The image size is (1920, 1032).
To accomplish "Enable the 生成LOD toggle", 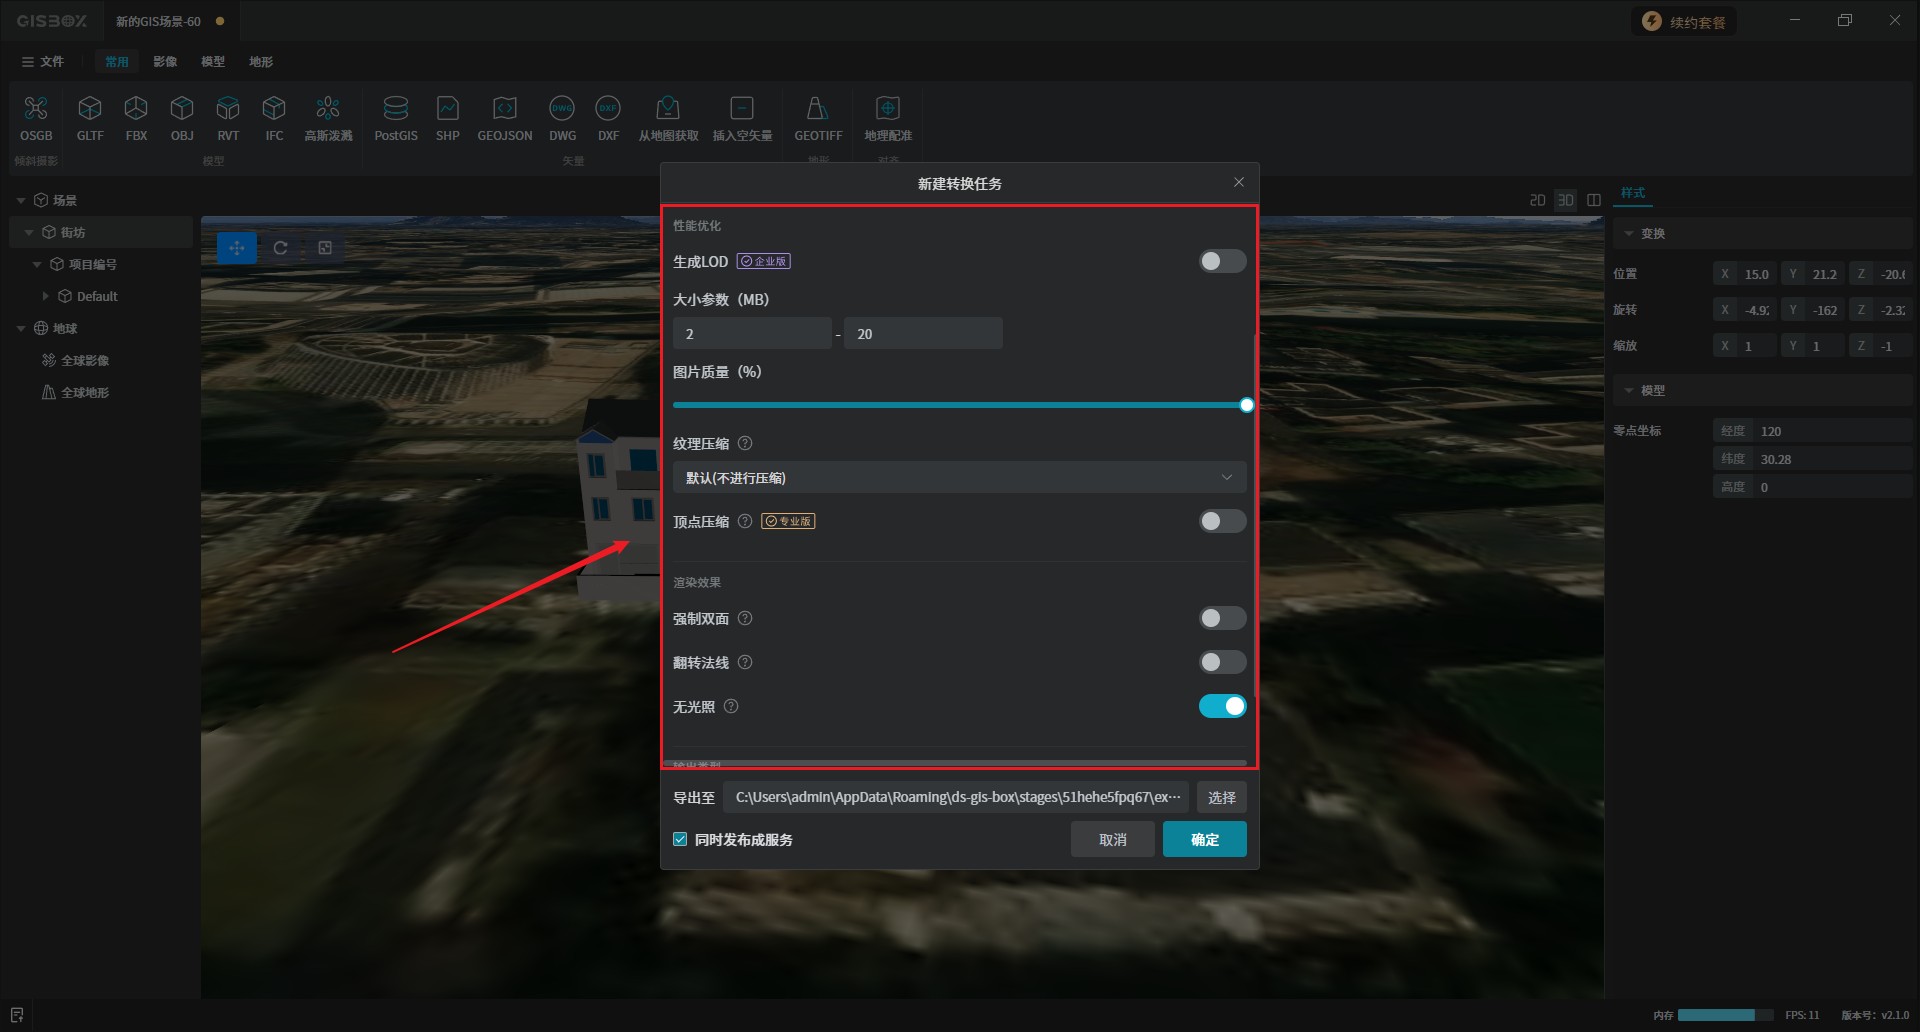I will click(x=1222, y=262).
